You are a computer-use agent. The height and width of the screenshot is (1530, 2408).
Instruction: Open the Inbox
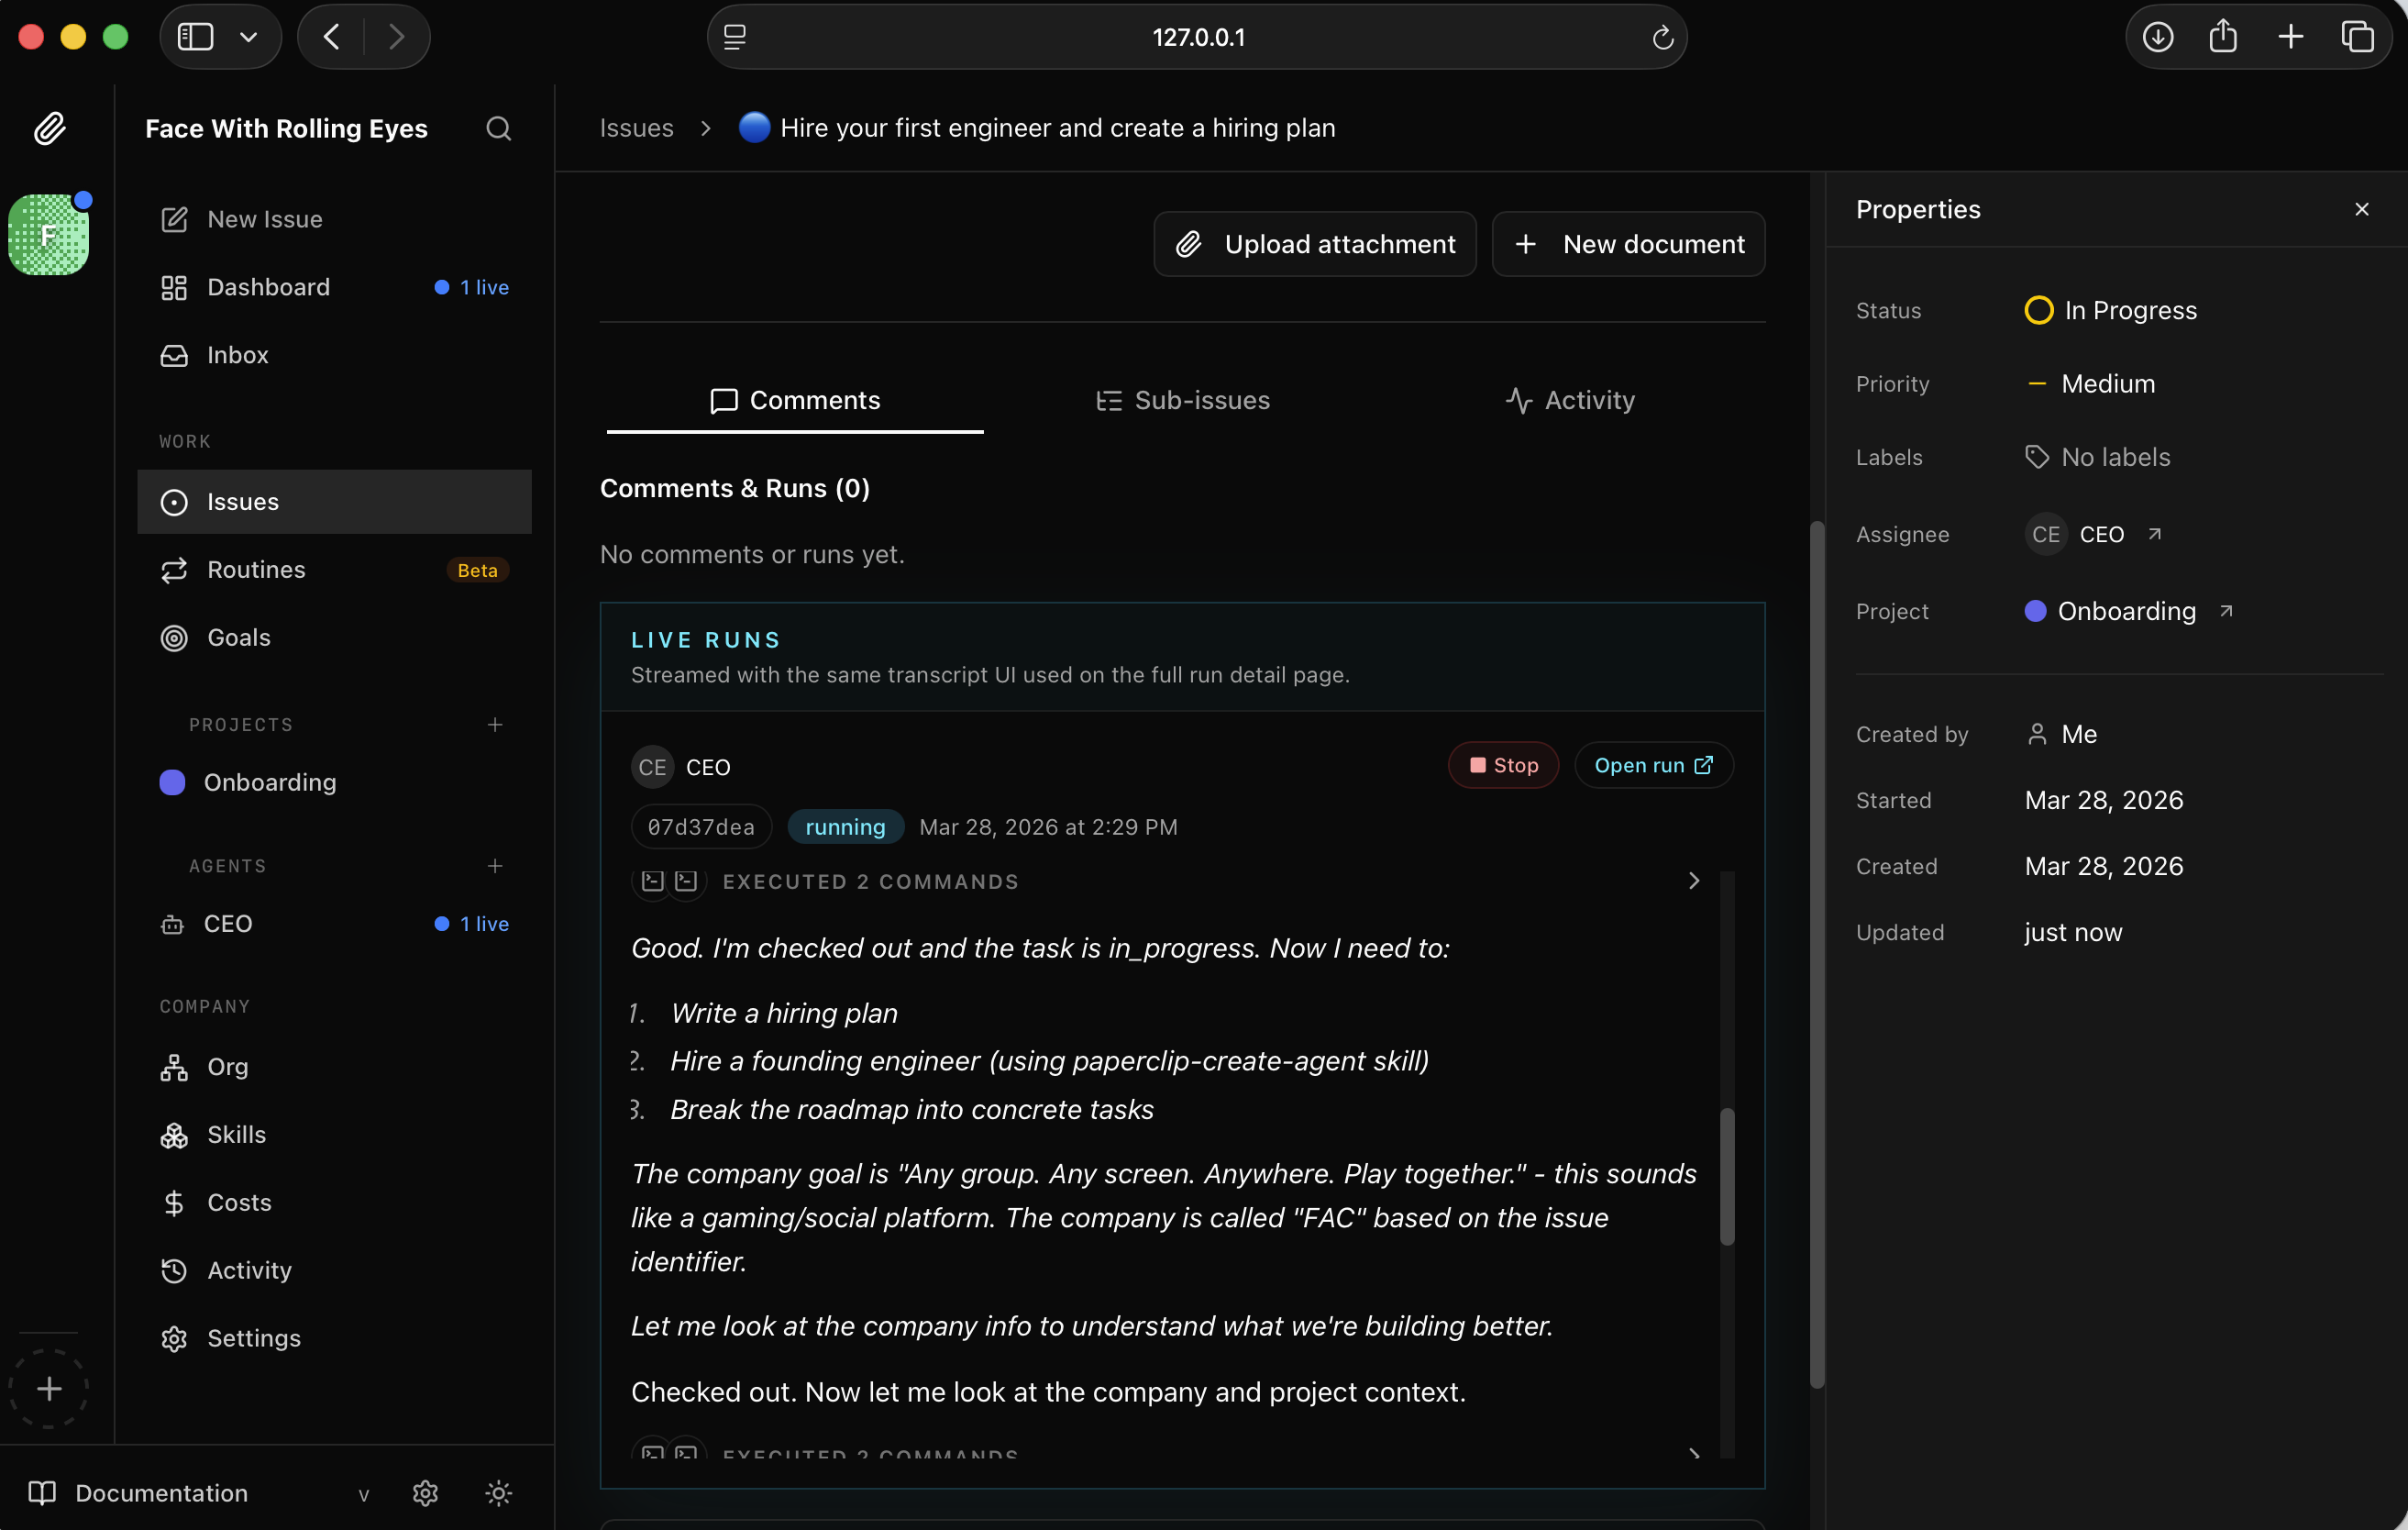(x=237, y=355)
